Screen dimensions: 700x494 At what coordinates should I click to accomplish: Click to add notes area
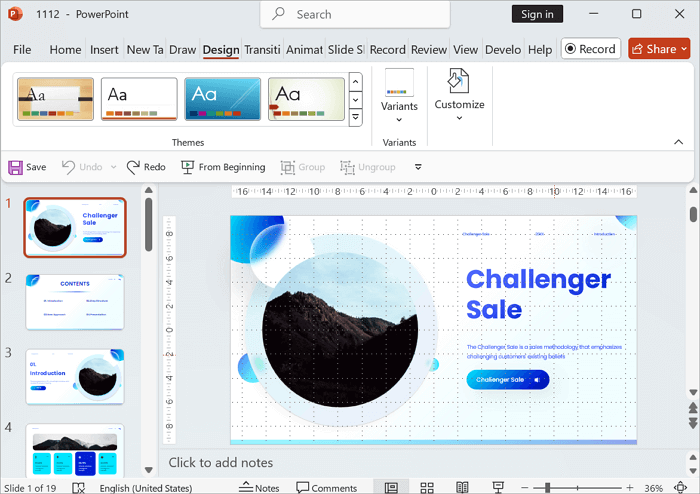click(x=221, y=462)
